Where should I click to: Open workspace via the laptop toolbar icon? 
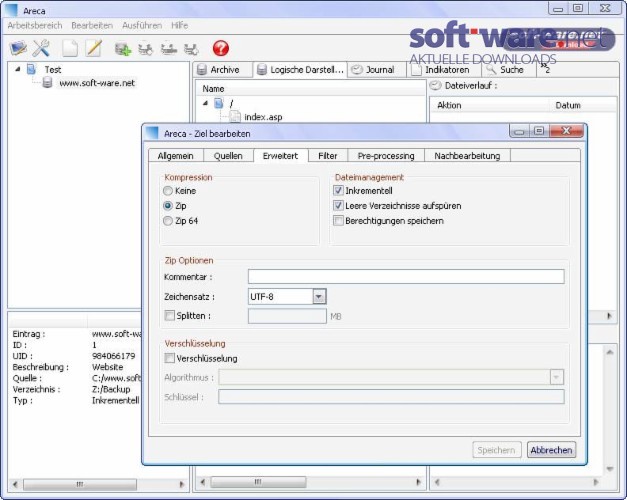tap(18, 48)
